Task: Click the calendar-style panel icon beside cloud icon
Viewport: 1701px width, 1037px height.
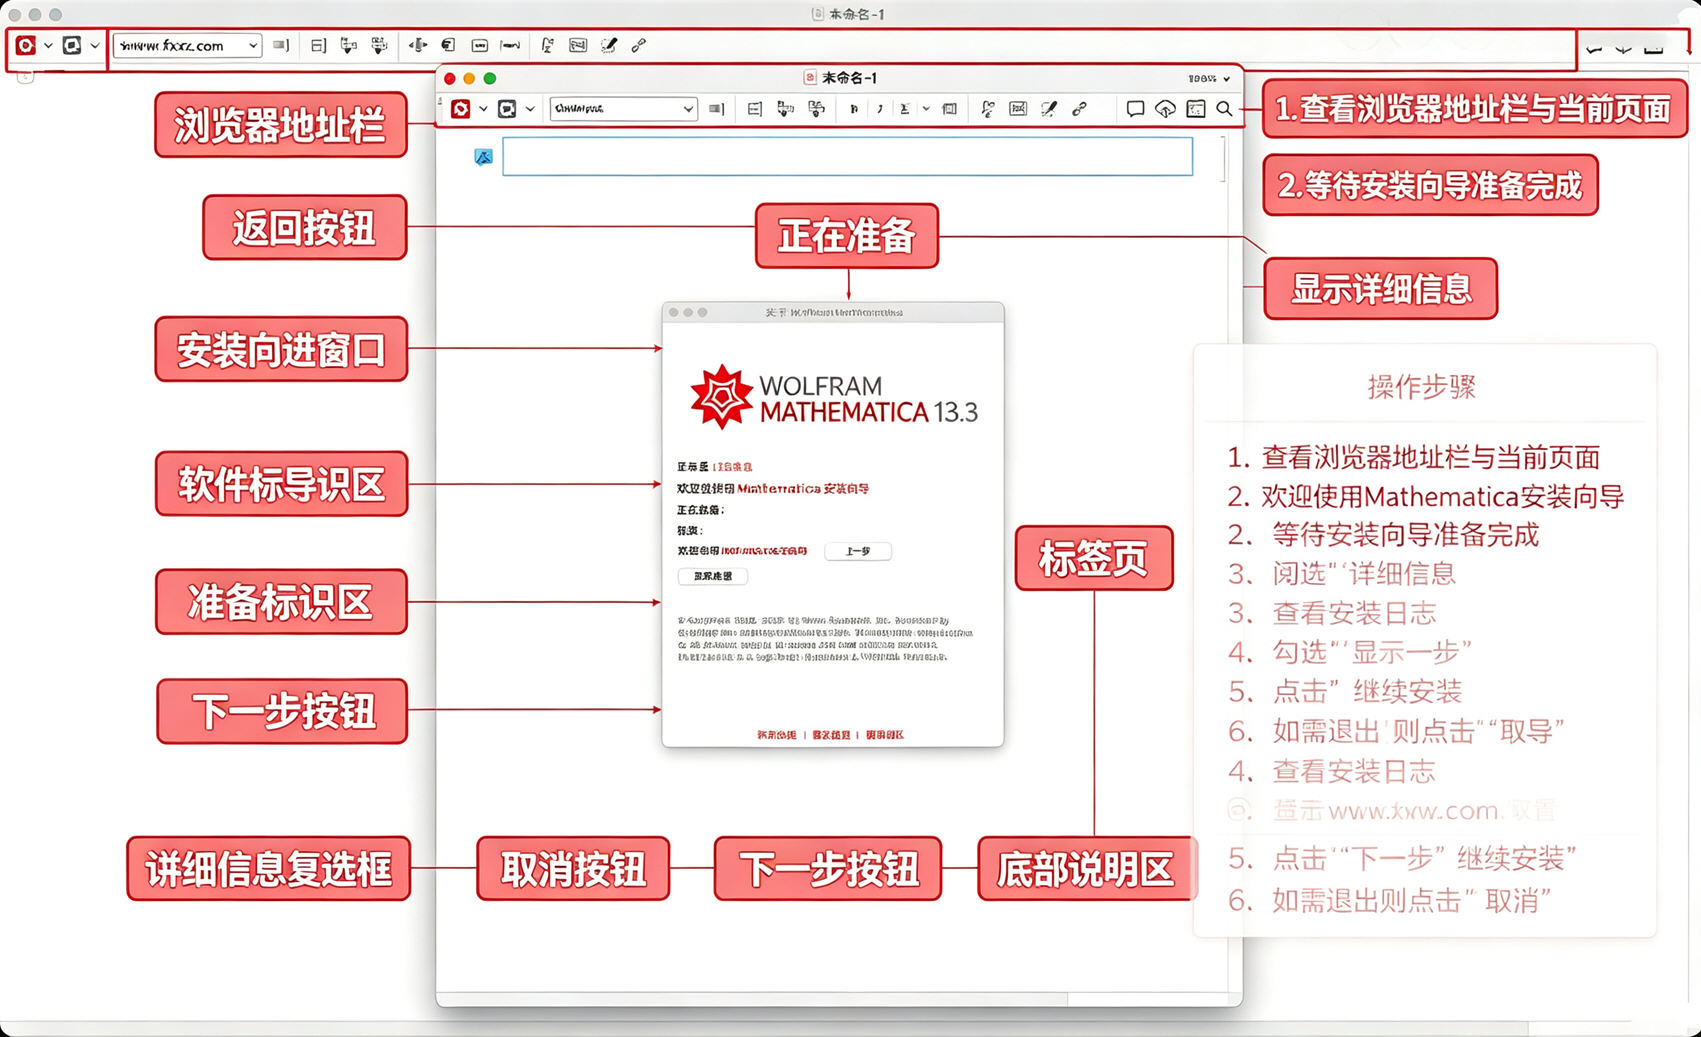Action: click(1196, 109)
